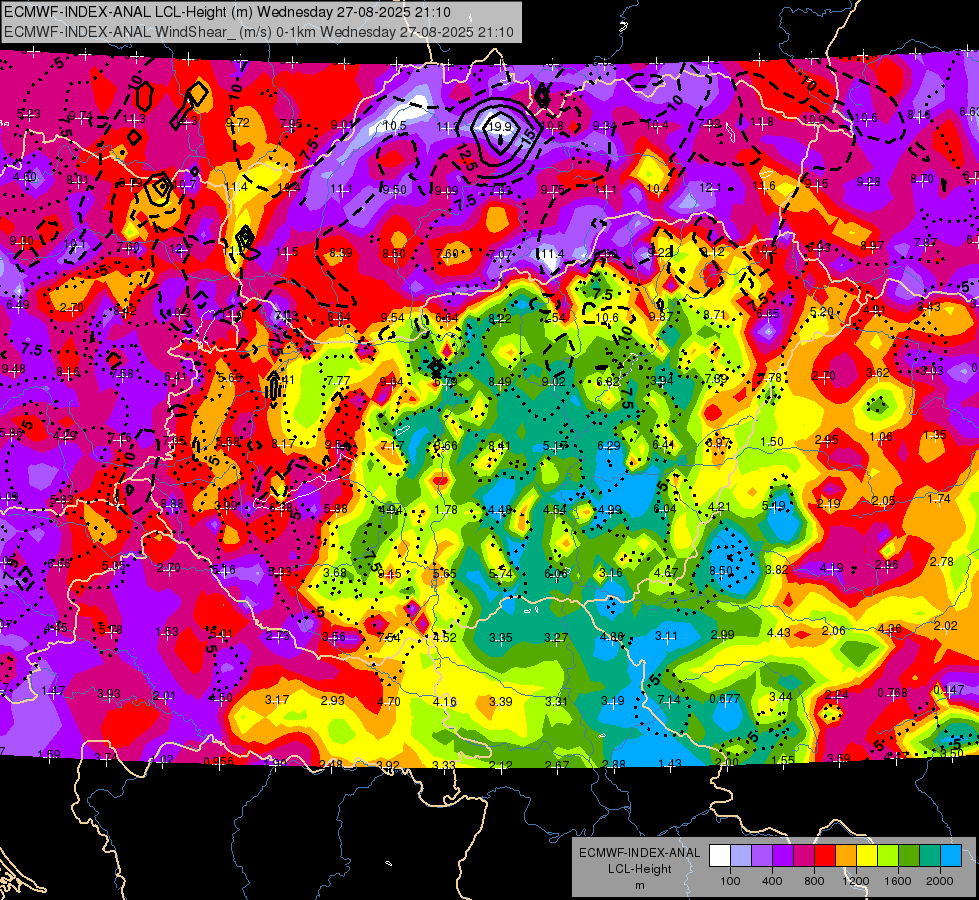
Task: Select the sky blue legend swatch
Action: coord(951,856)
